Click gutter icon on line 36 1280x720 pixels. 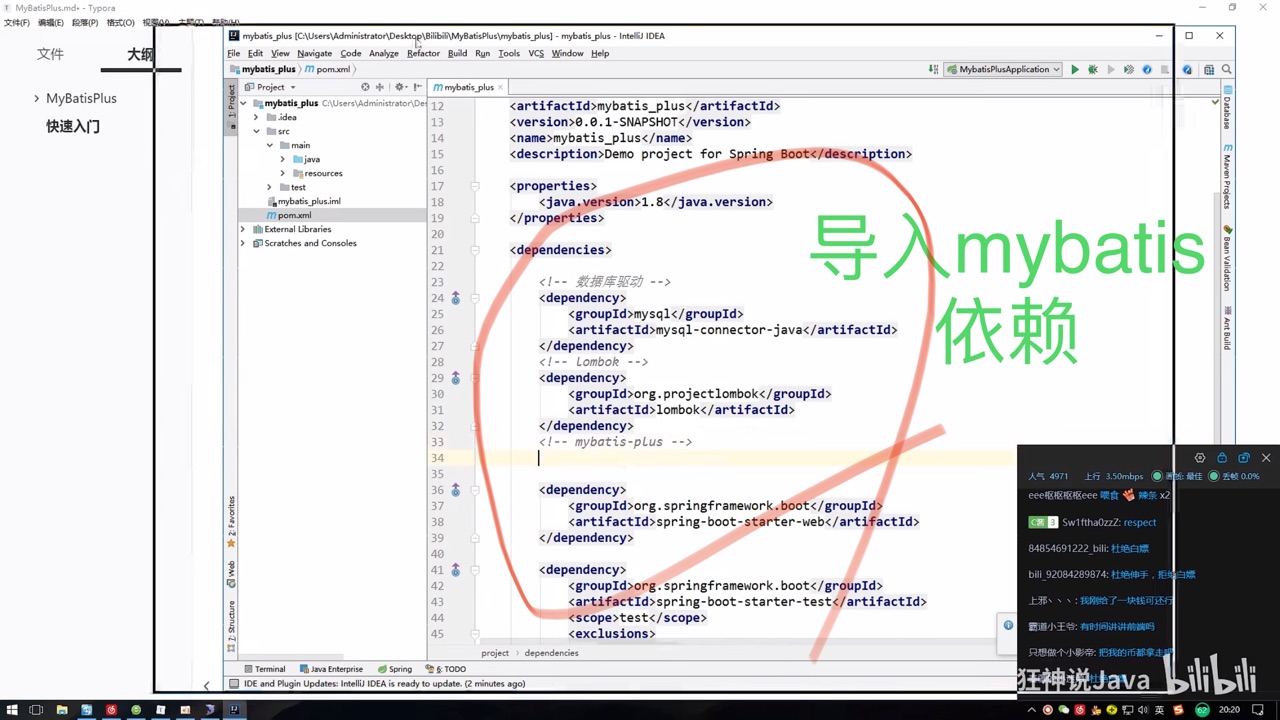pyautogui.click(x=456, y=490)
